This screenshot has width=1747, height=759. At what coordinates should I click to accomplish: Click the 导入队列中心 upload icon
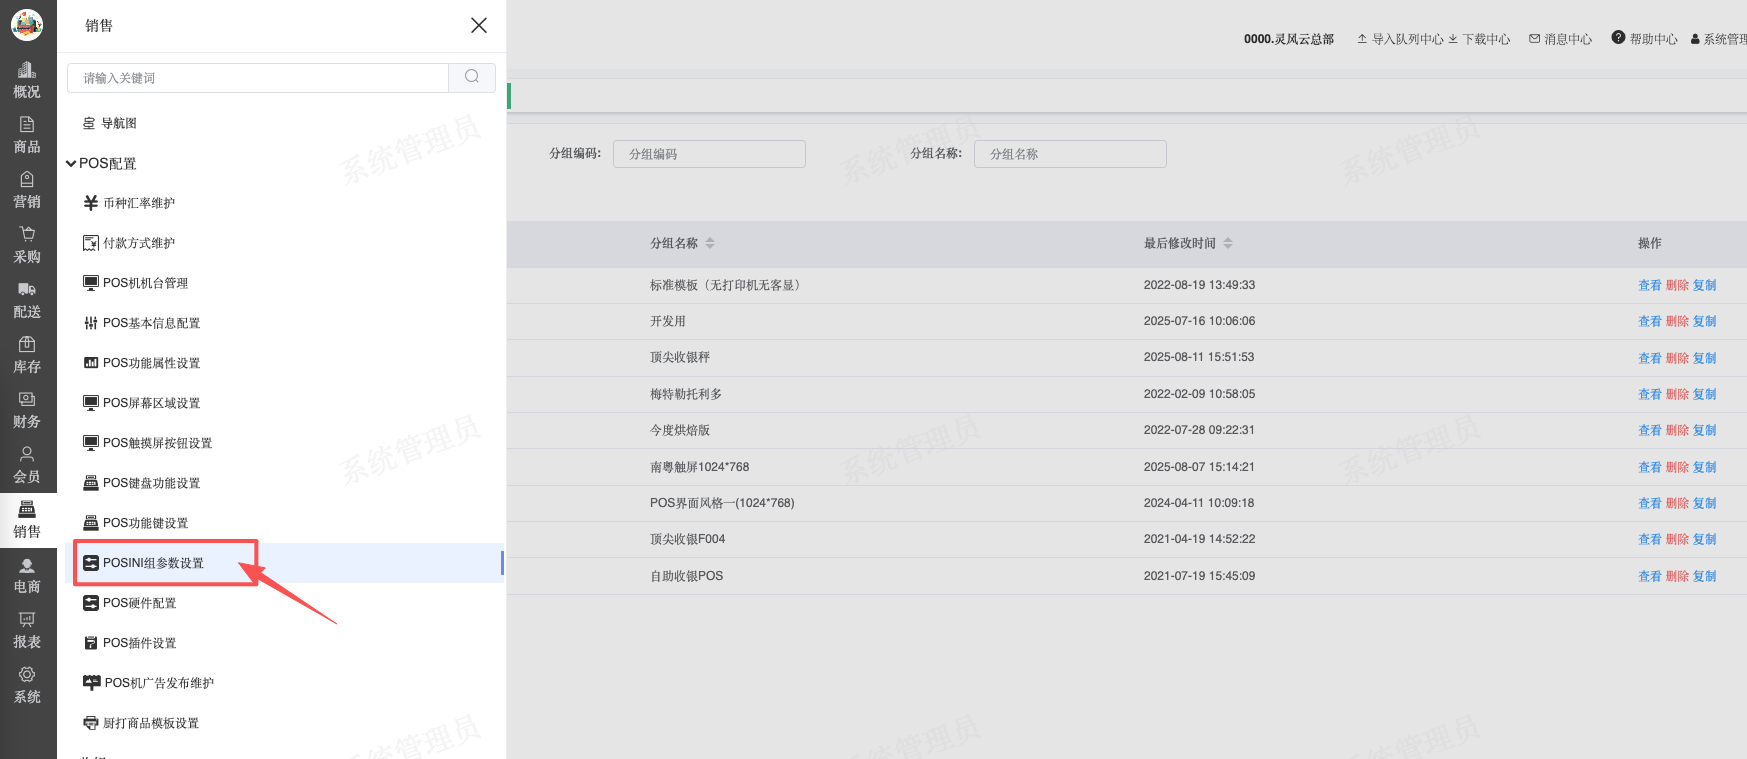1362,39
